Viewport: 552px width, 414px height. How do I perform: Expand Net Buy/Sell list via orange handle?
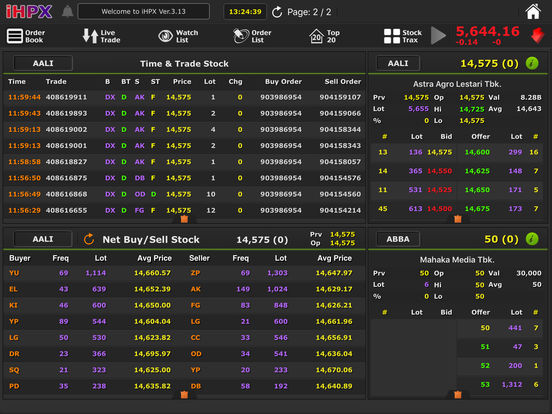[x=184, y=394]
